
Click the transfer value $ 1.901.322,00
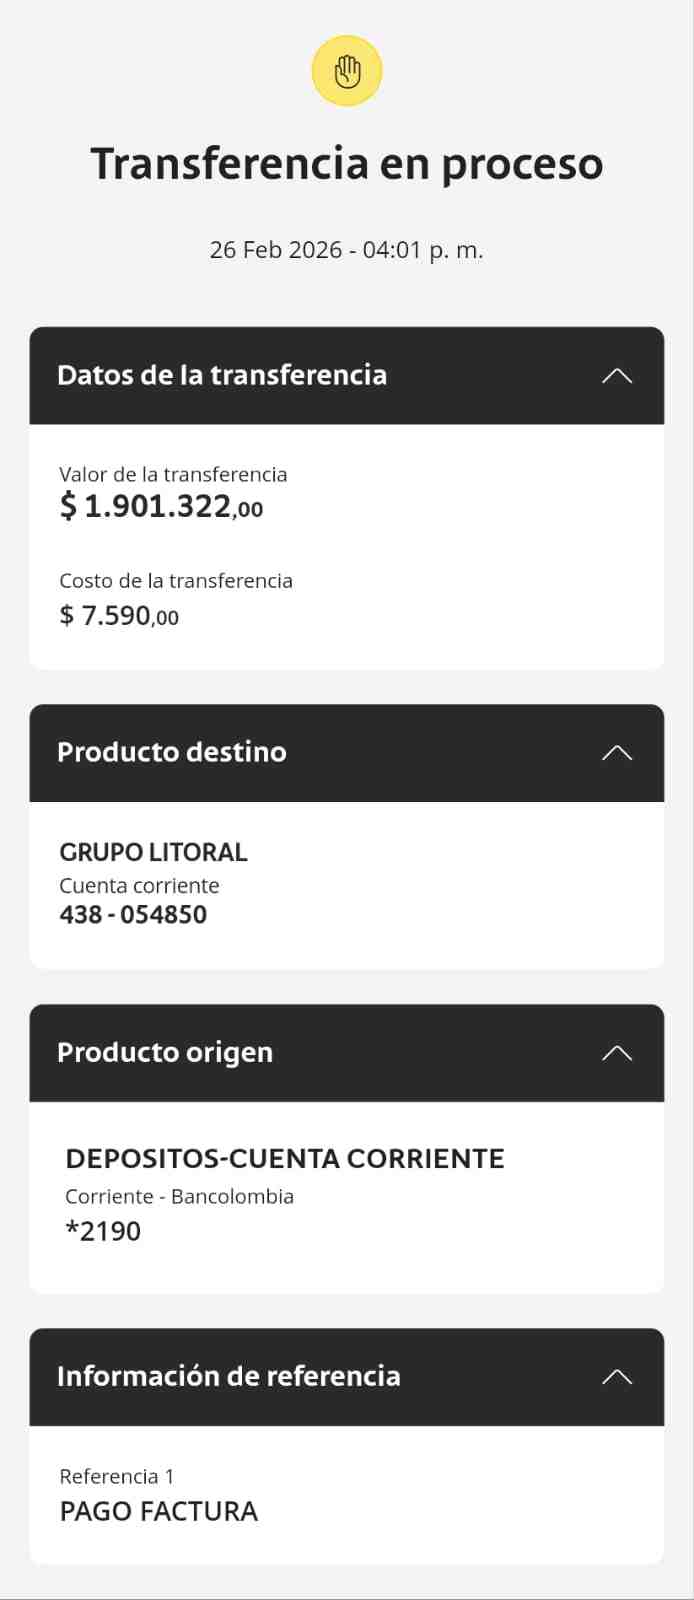[x=161, y=506]
